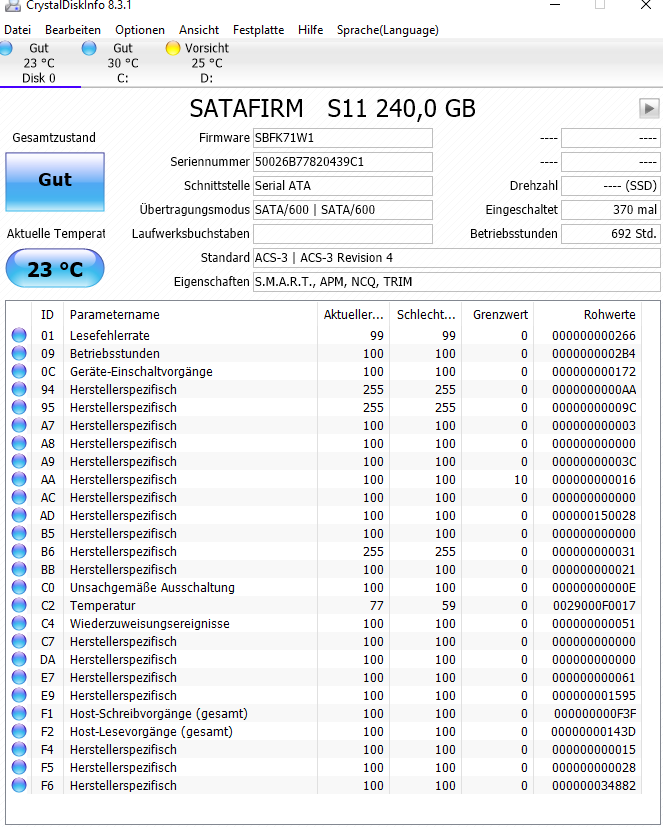Click the Rohwerte column header
This screenshot has height=827, width=663.
pos(588,315)
